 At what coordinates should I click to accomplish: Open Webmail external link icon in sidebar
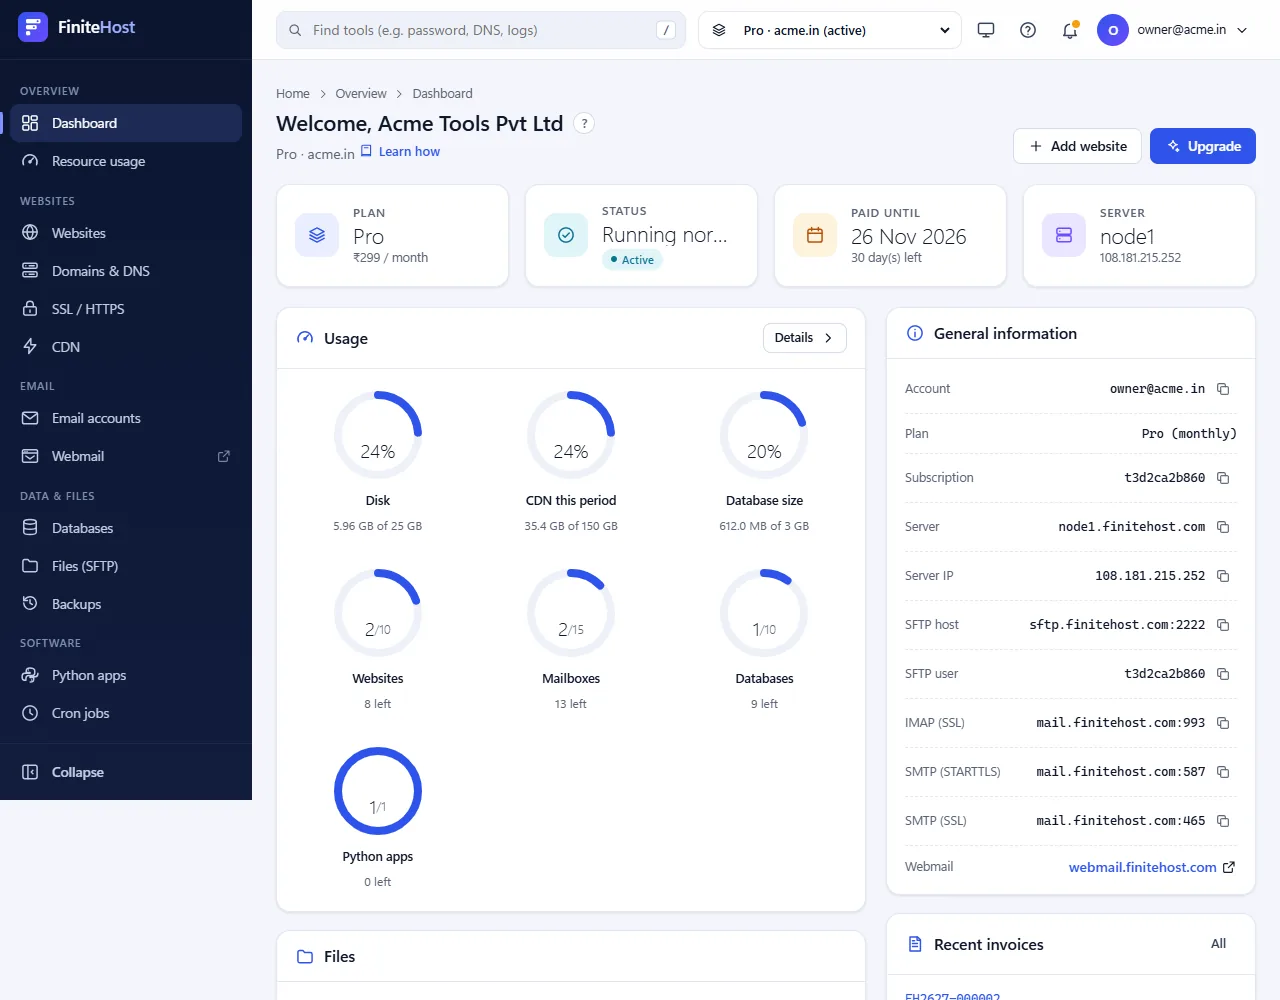click(x=224, y=456)
